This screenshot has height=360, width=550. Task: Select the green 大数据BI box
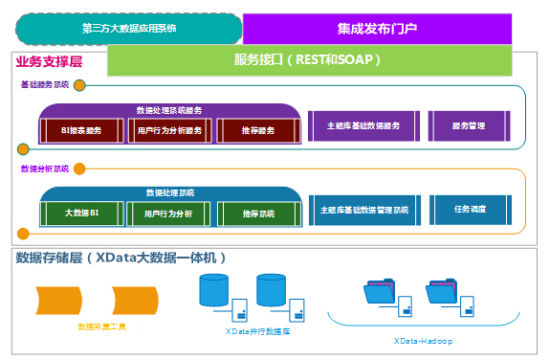[x=82, y=213]
